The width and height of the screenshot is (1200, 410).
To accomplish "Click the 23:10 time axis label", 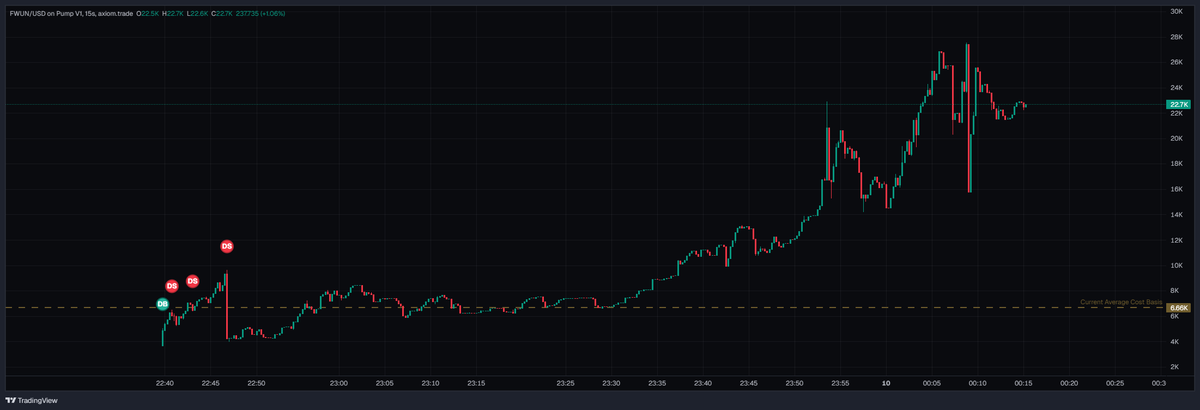I will click(x=430, y=383).
